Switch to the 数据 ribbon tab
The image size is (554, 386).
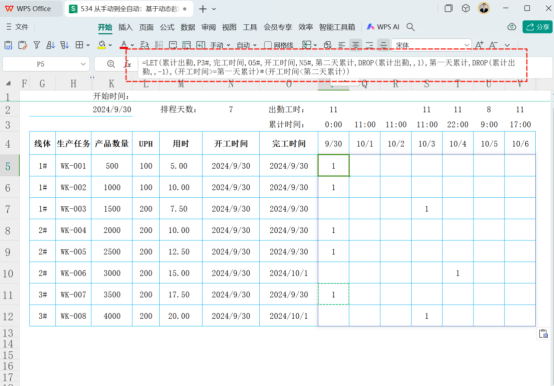pos(188,27)
